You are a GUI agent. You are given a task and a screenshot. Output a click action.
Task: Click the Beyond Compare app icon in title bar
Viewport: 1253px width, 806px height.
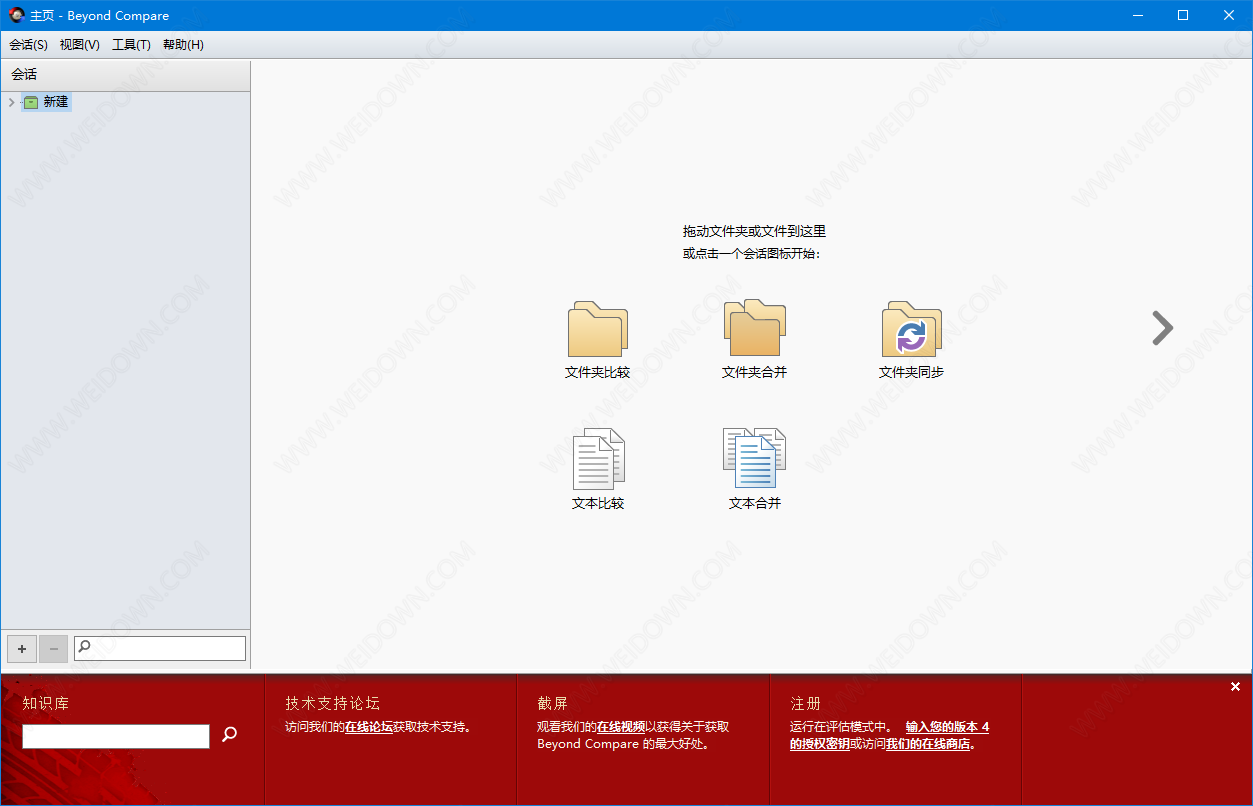point(16,15)
